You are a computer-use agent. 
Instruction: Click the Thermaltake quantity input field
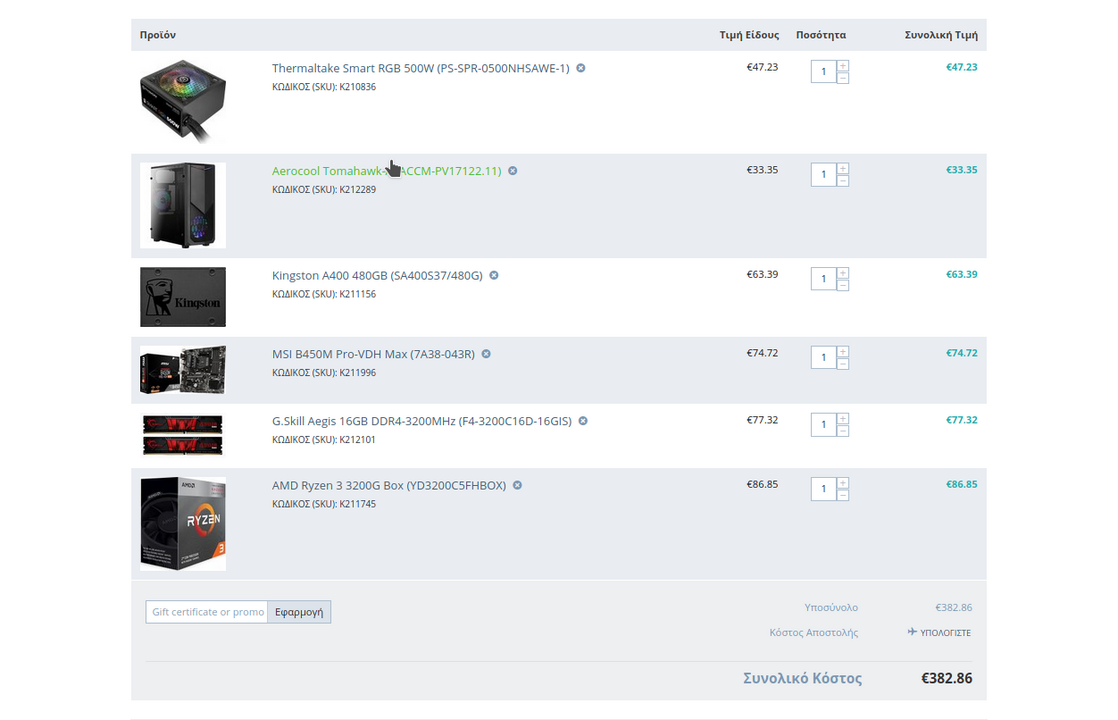point(824,71)
